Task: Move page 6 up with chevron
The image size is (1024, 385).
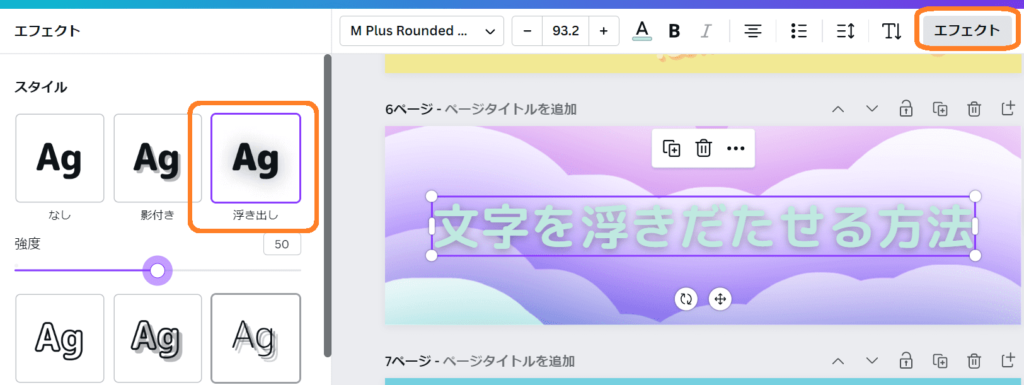Action: tap(837, 108)
